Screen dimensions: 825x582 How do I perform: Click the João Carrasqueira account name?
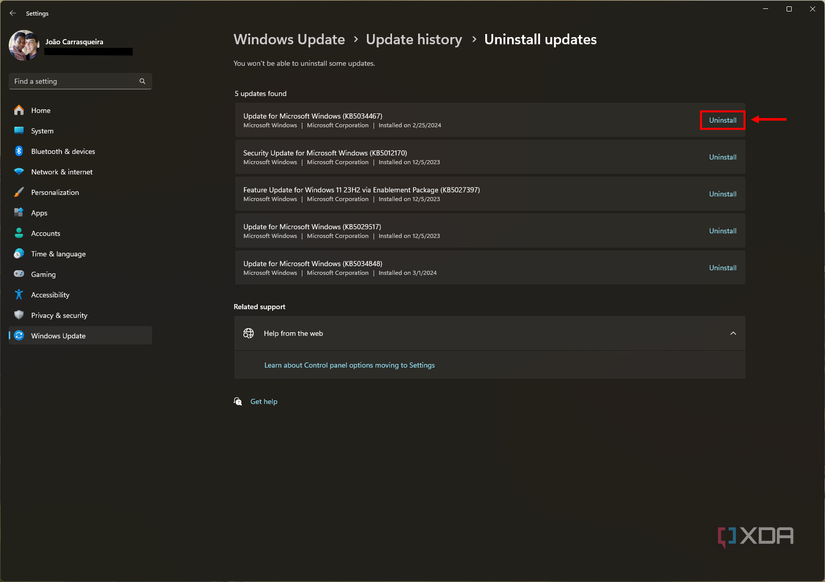(74, 42)
